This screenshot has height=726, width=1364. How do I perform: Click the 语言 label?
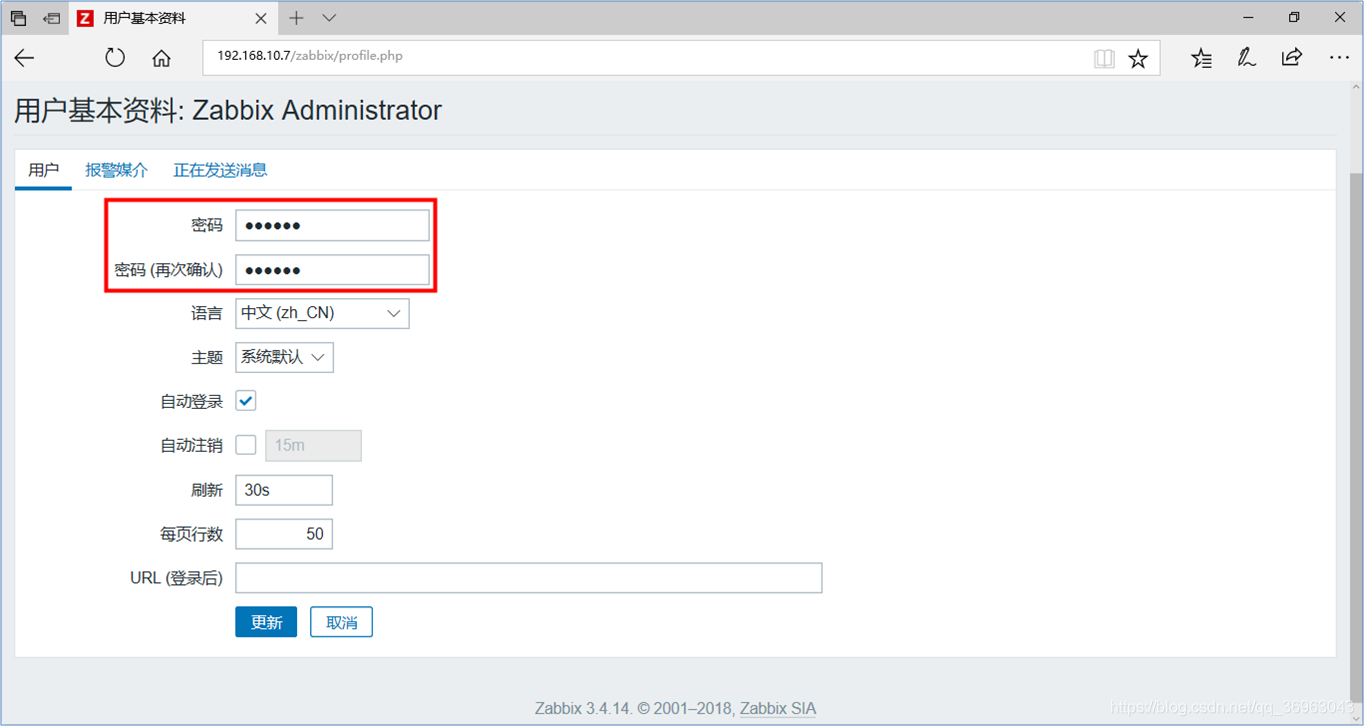click(207, 314)
